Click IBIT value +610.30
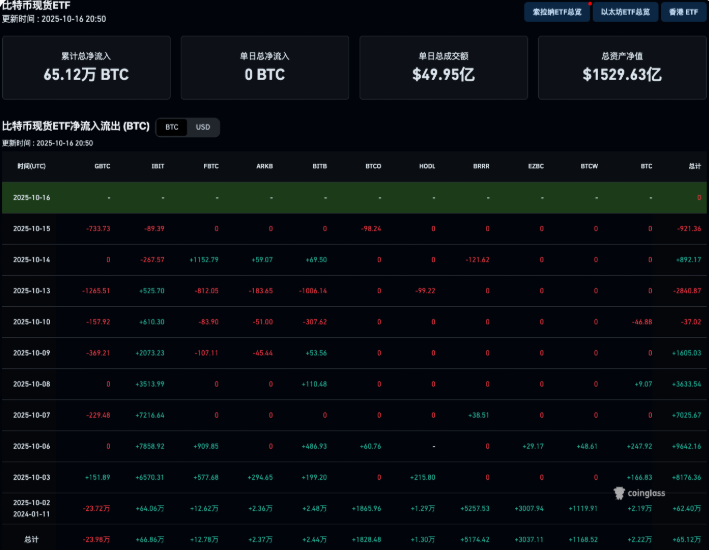 (152, 322)
